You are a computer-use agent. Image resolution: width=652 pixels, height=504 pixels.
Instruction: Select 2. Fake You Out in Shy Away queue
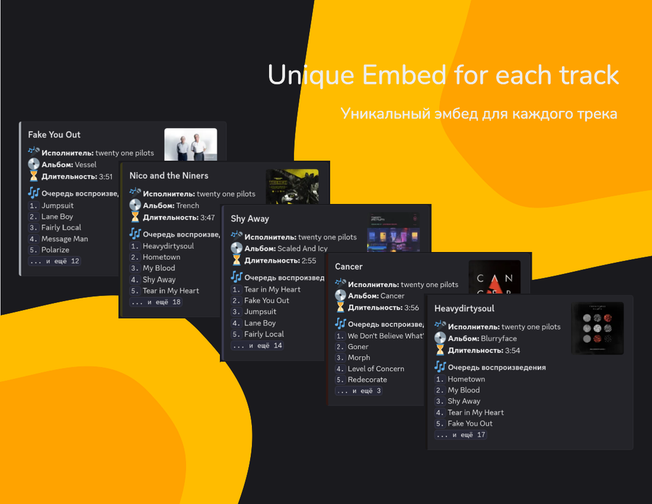tap(260, 300)
